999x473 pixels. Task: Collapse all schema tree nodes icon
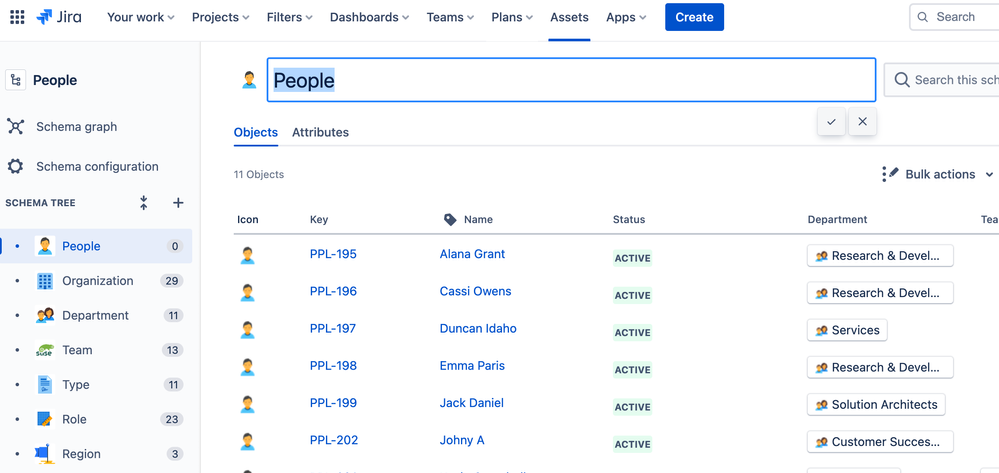click(143, 203)
